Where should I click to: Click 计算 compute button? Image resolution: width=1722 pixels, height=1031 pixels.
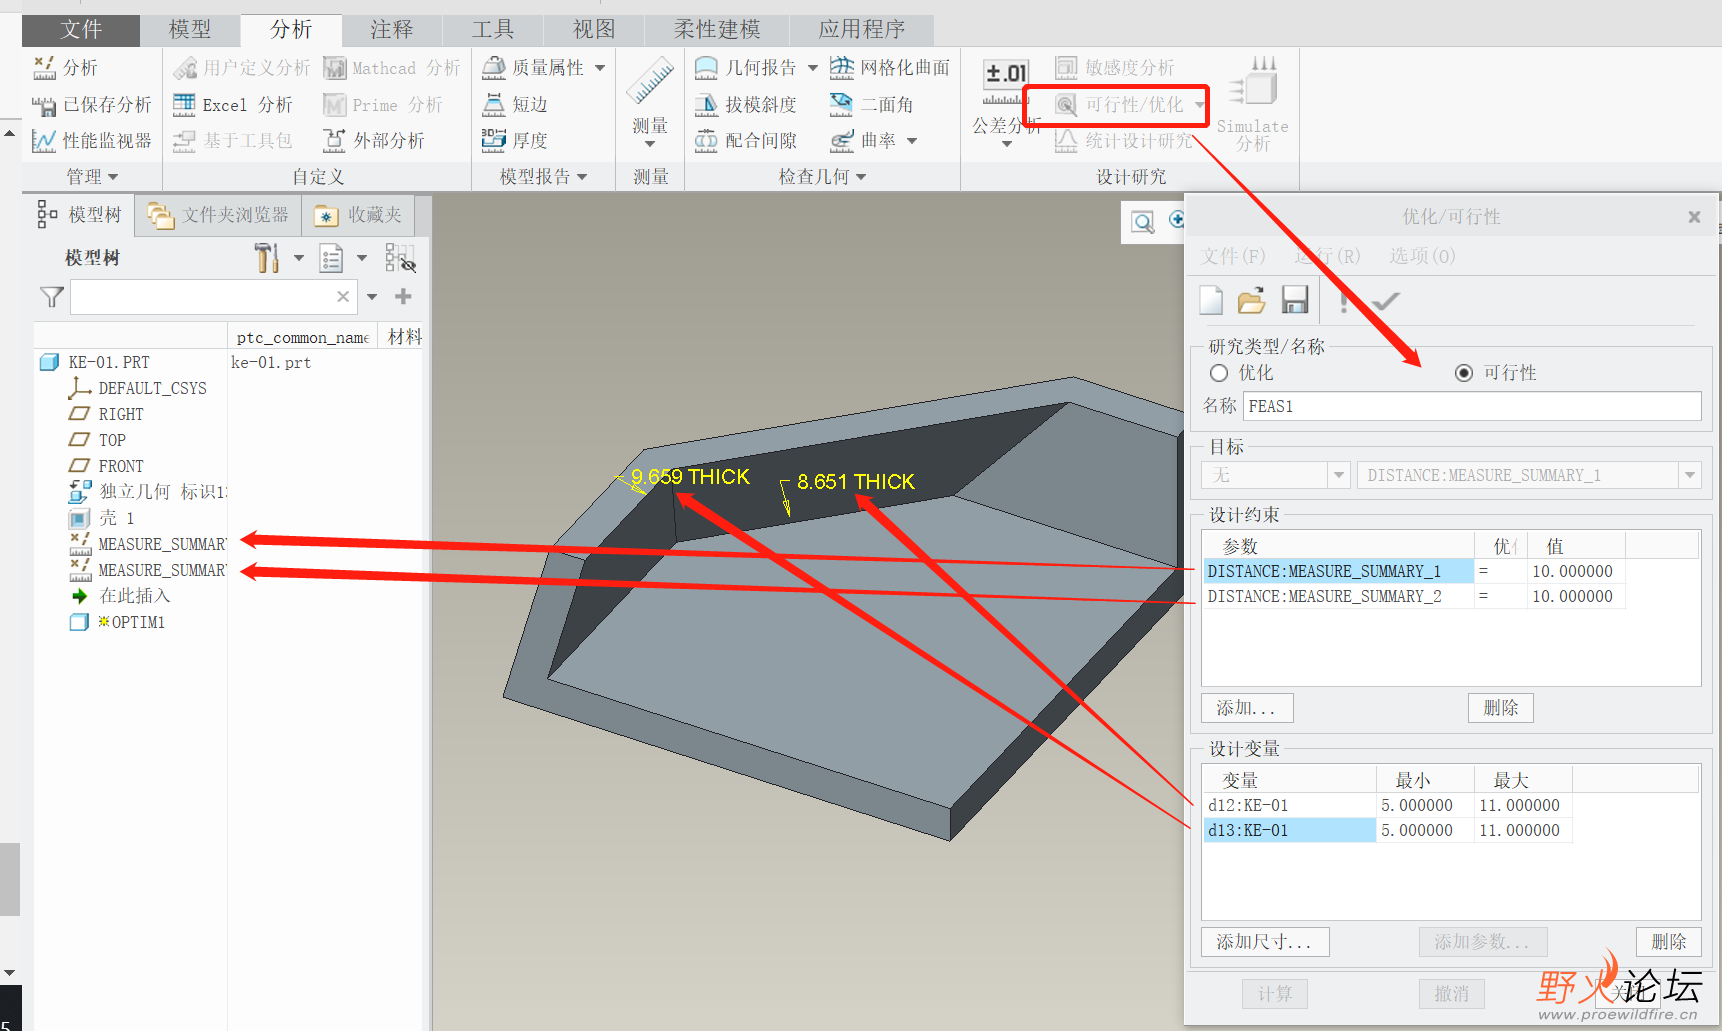click(x=1275, y=994)
